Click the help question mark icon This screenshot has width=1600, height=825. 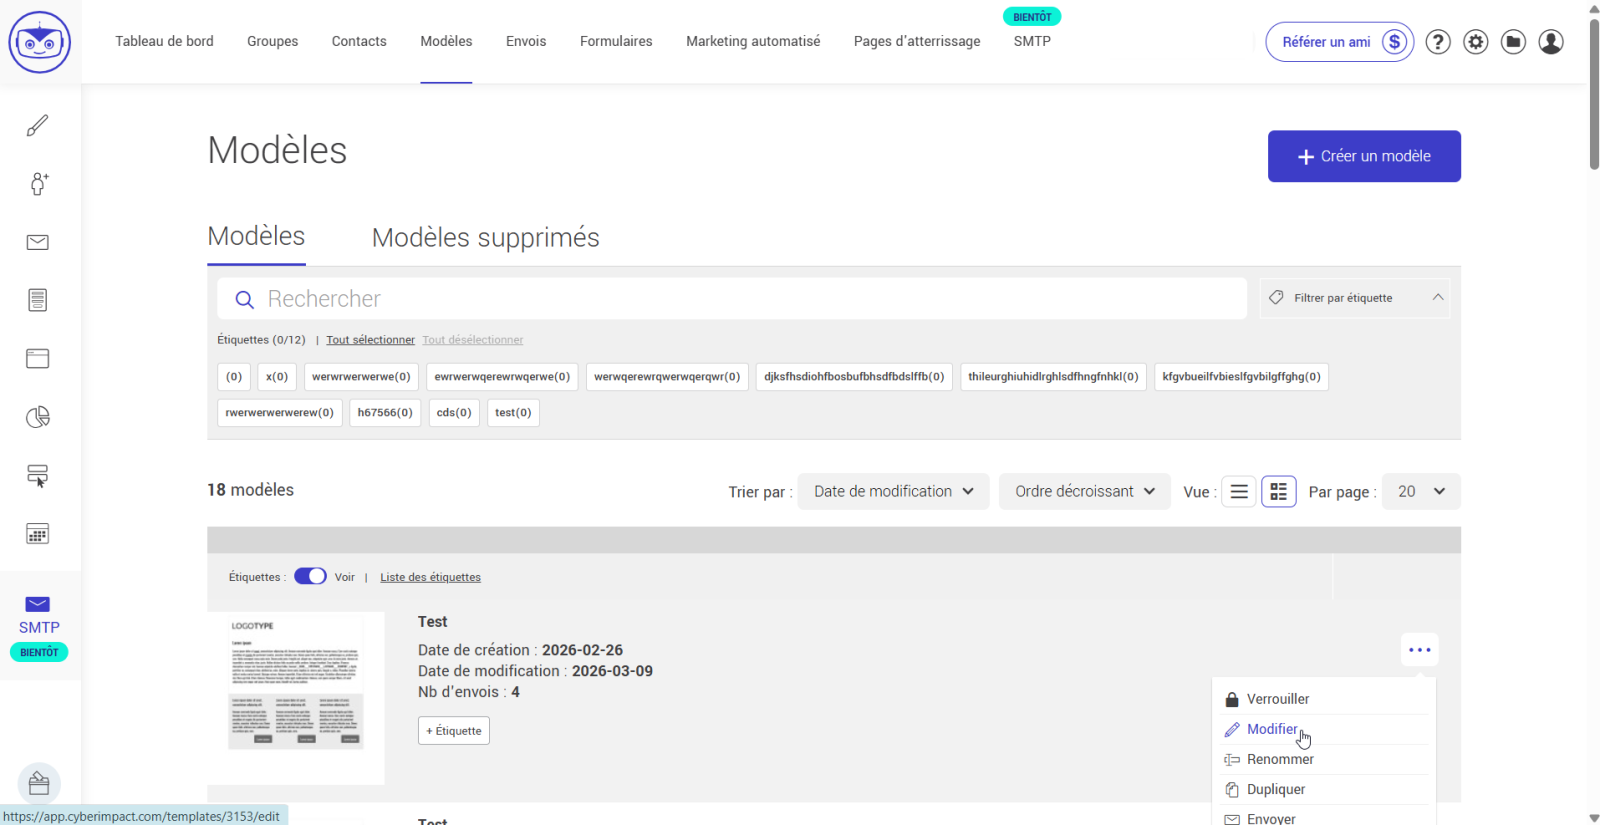[1438, 42]
